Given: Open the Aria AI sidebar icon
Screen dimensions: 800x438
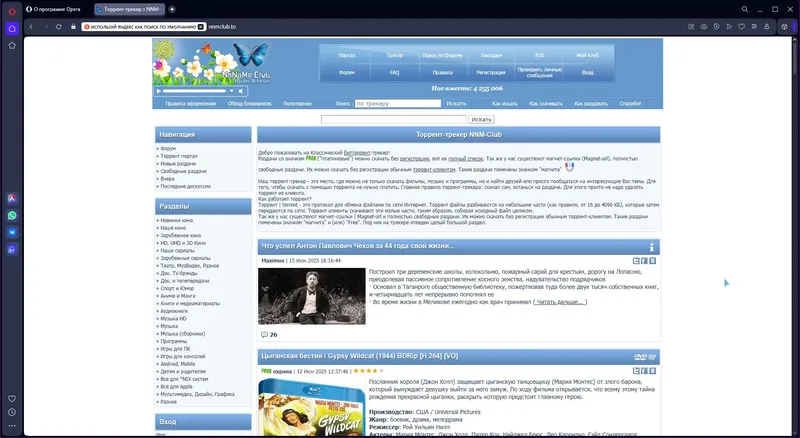Looking at the screenshot, I should 12,199.
